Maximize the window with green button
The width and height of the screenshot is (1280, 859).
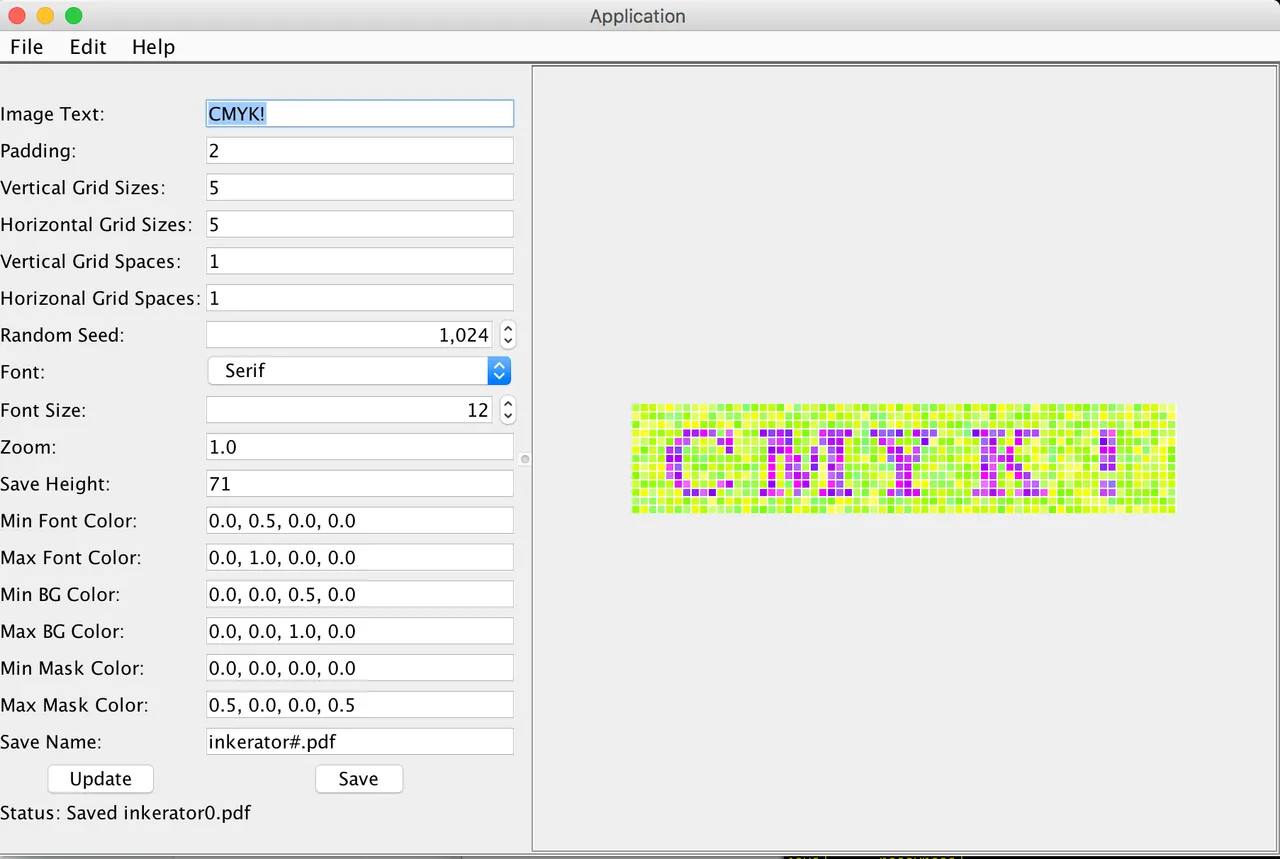pyautogui.click(x=73, y=16)
